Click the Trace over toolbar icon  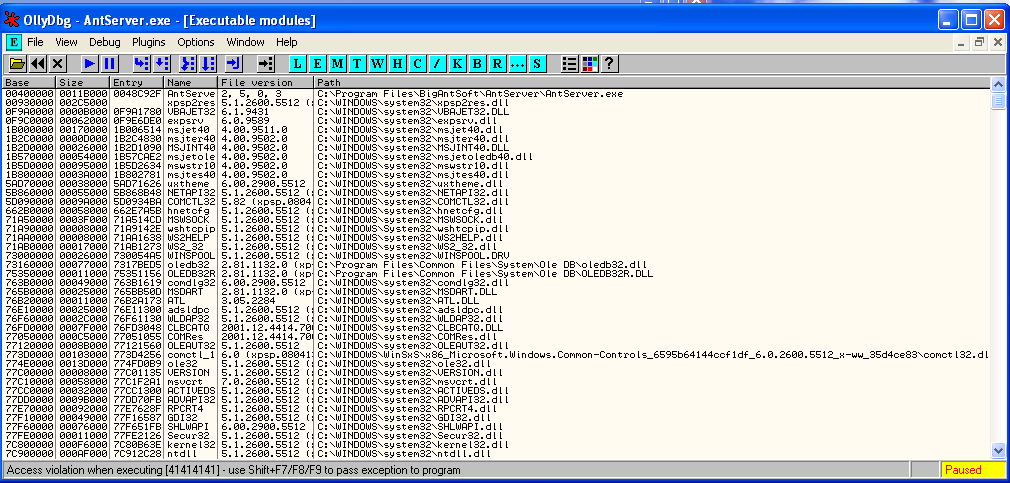pyautogui.click(x=207, y=63)
